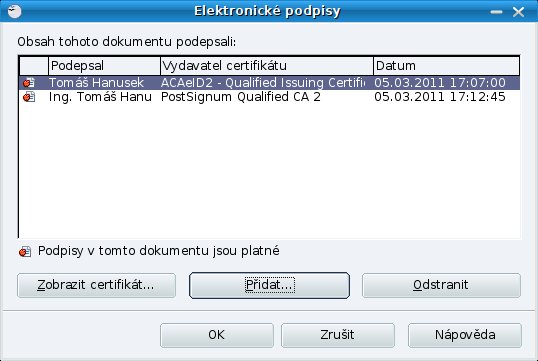Click the empty first column header

click(x=34, y=66)
